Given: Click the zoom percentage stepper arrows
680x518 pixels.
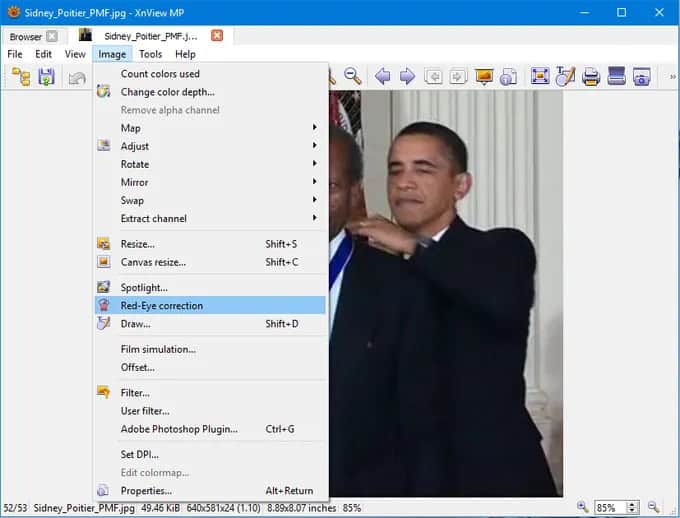Looking at the screenshot, I should coord(632,507).
